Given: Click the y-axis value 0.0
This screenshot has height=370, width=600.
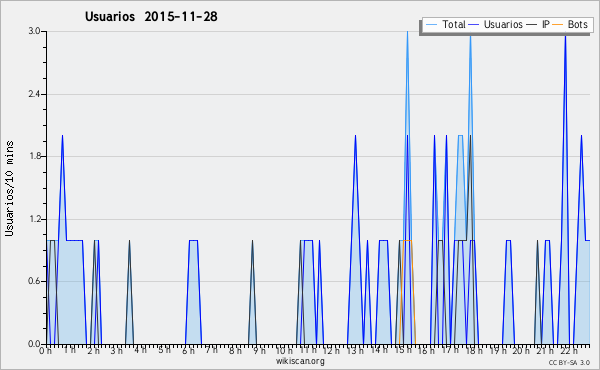Looking at the screenshot, I should [34, 344].
